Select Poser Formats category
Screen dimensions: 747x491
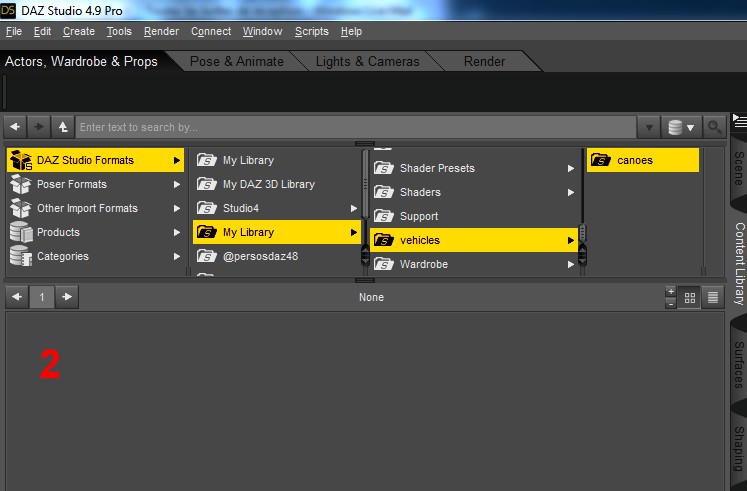click(x=95, y=184)
